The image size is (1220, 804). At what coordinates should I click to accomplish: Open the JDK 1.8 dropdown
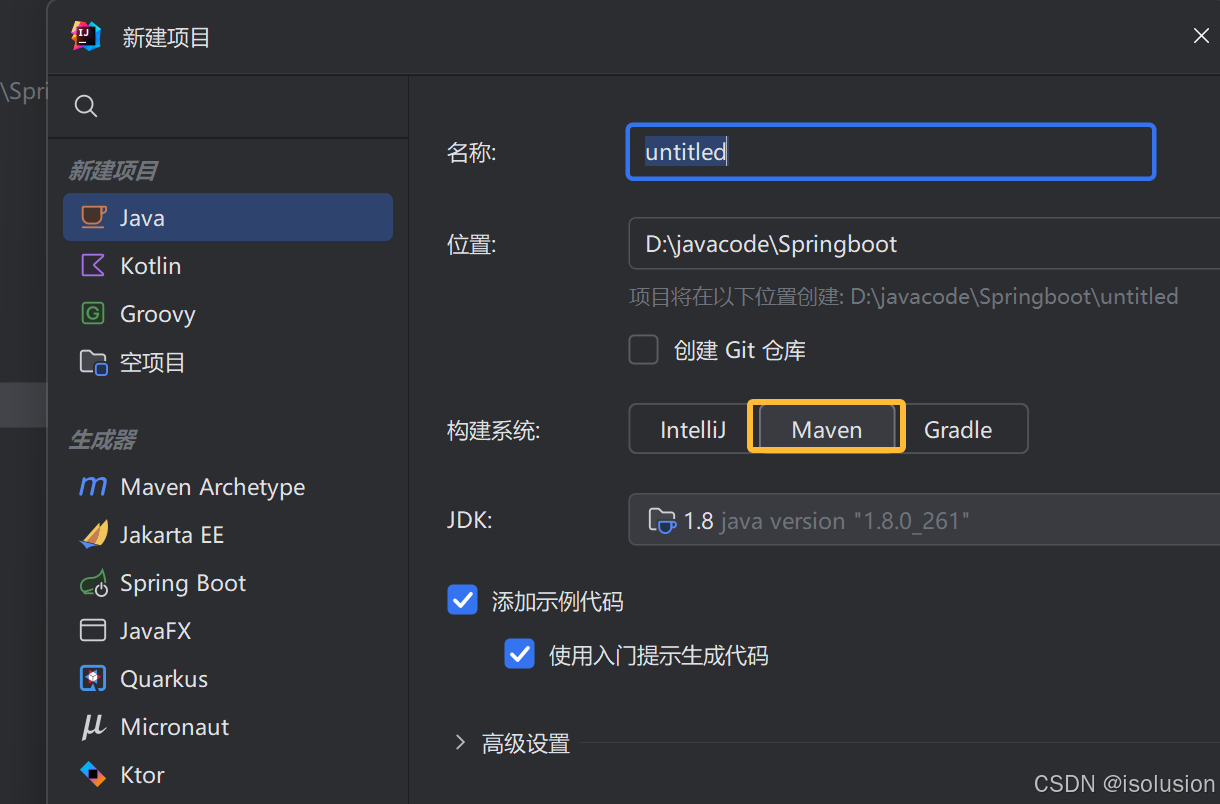[x=924, y=520]
